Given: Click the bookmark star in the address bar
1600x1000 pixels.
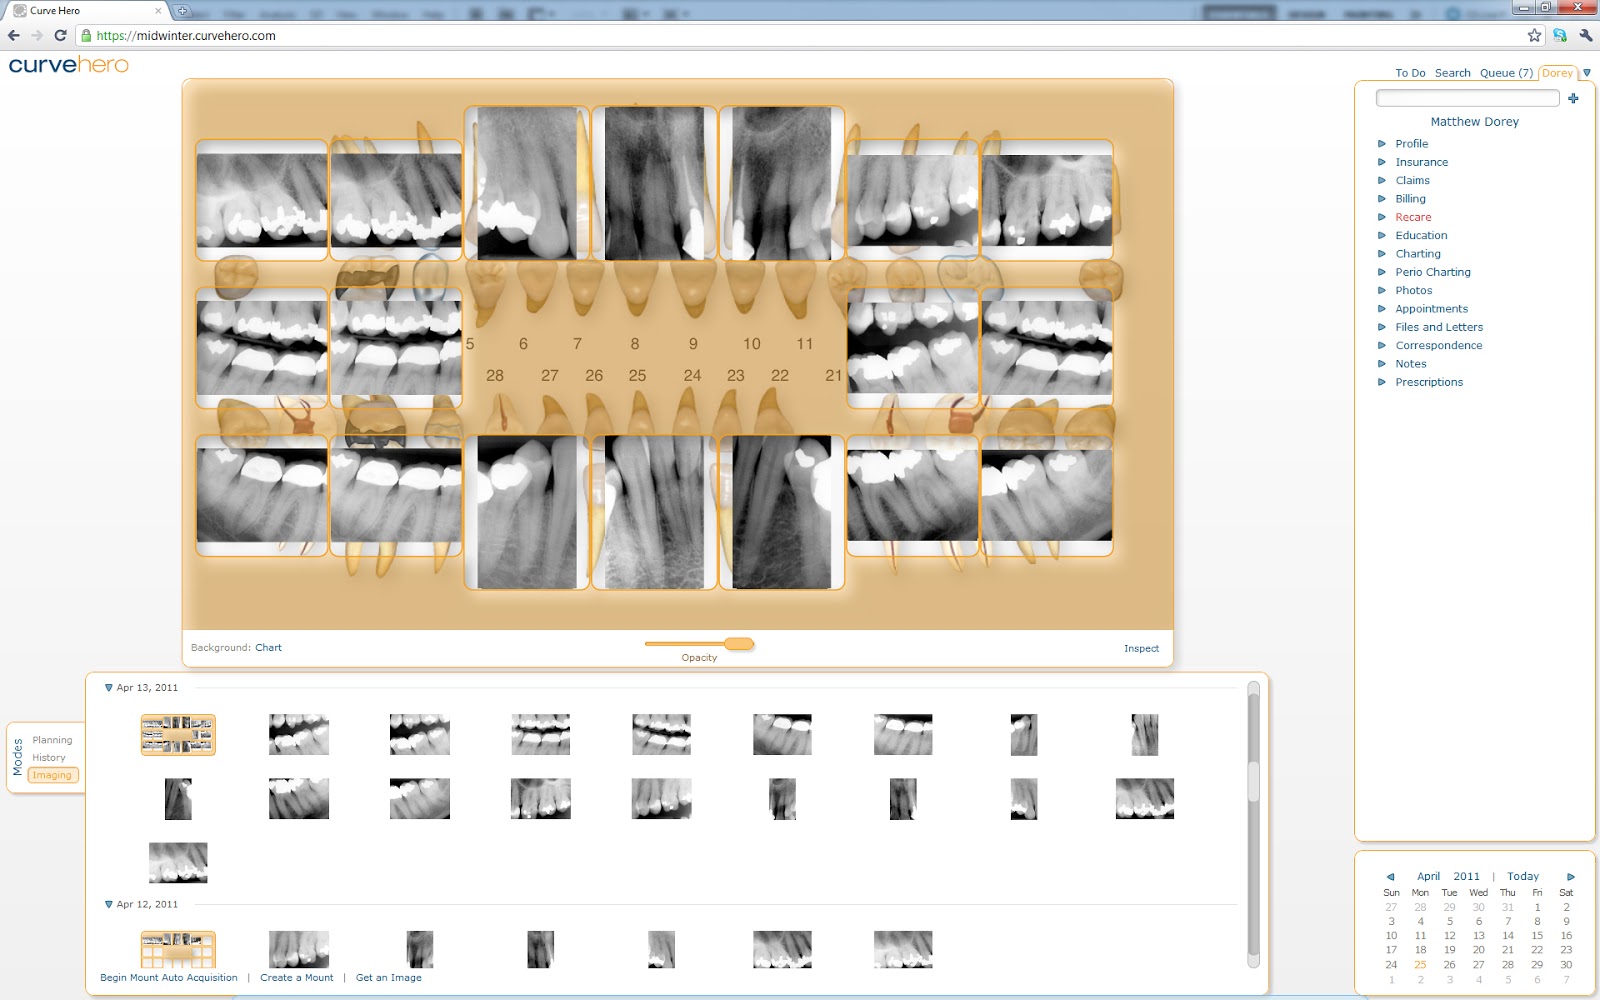Looking at the screenshot, I should pos(1537,33).
